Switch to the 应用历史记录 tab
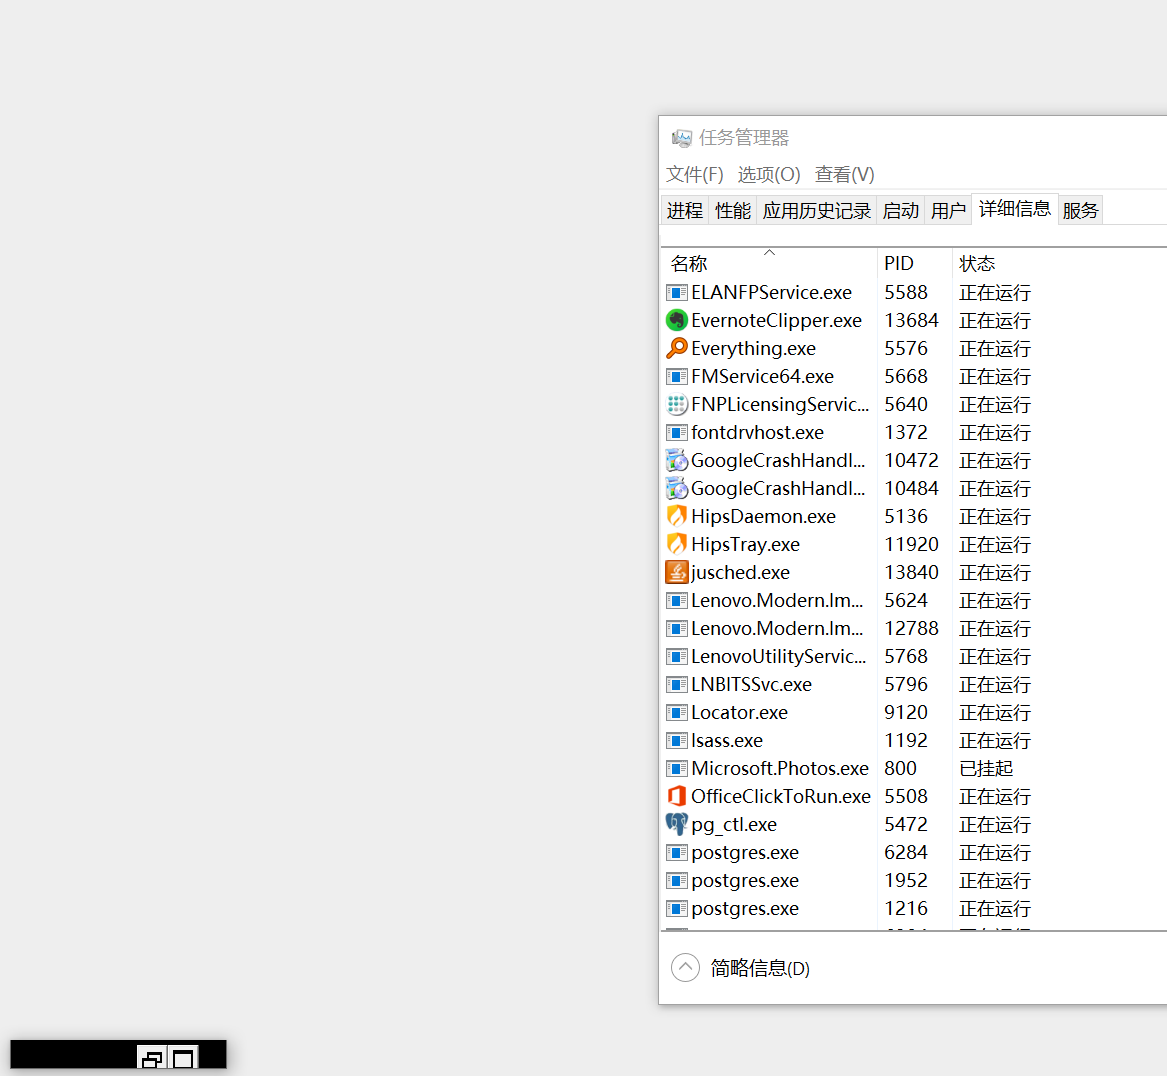The width and height of the screenshot is (1167, 1076). 816,211
